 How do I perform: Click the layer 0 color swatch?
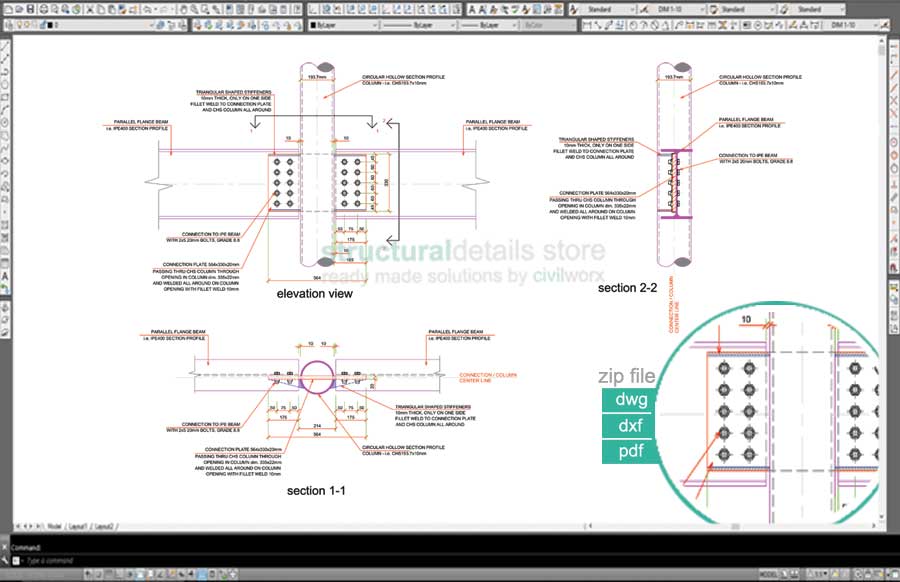(50, 25)
